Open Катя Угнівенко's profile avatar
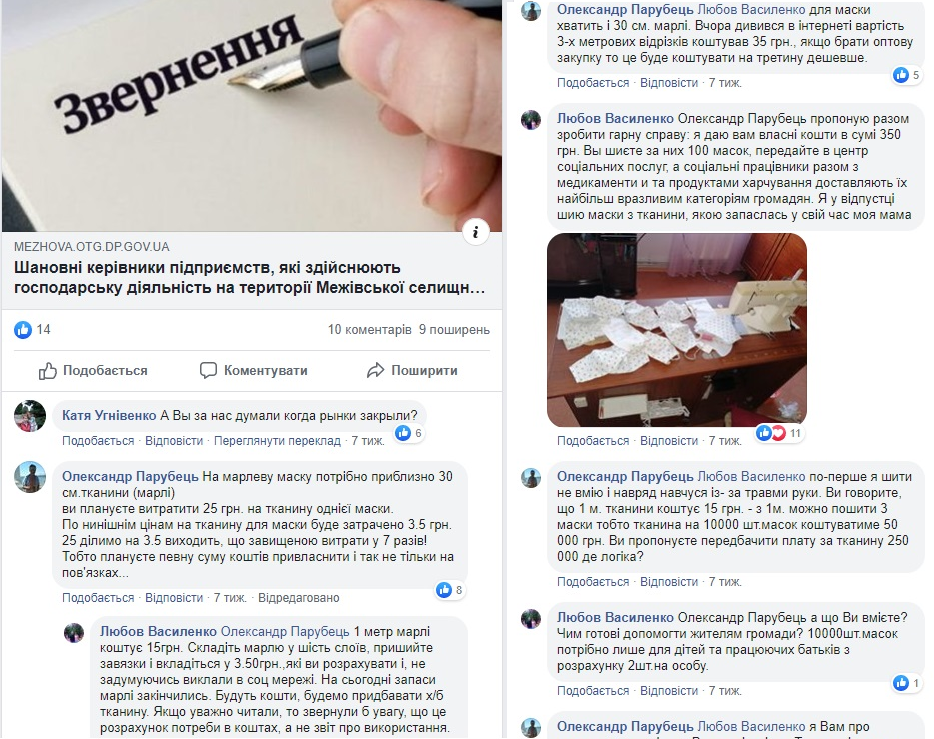 30,416
